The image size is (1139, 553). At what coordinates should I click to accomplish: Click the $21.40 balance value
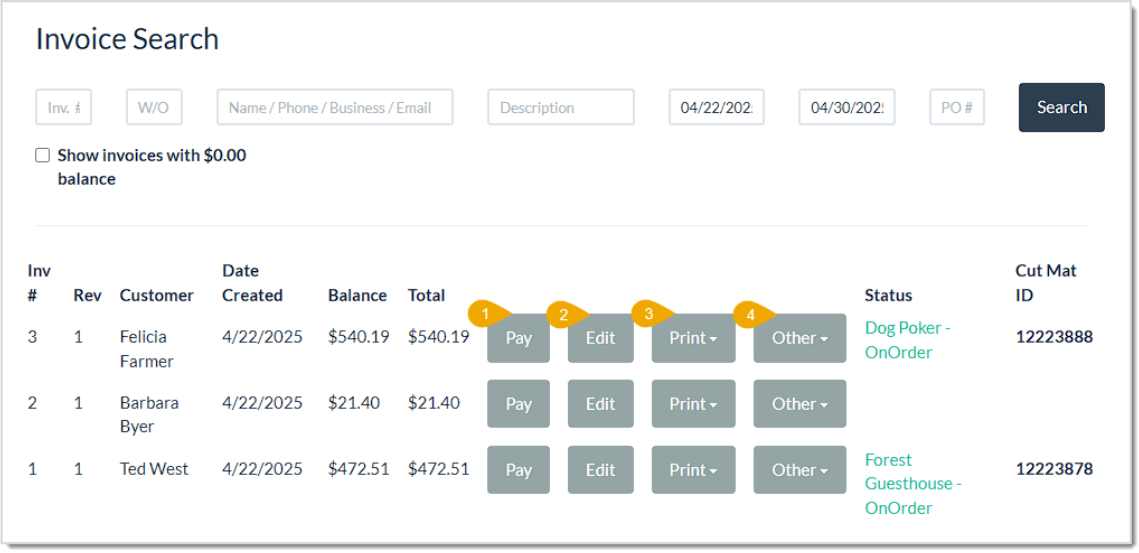click(354, 403)
